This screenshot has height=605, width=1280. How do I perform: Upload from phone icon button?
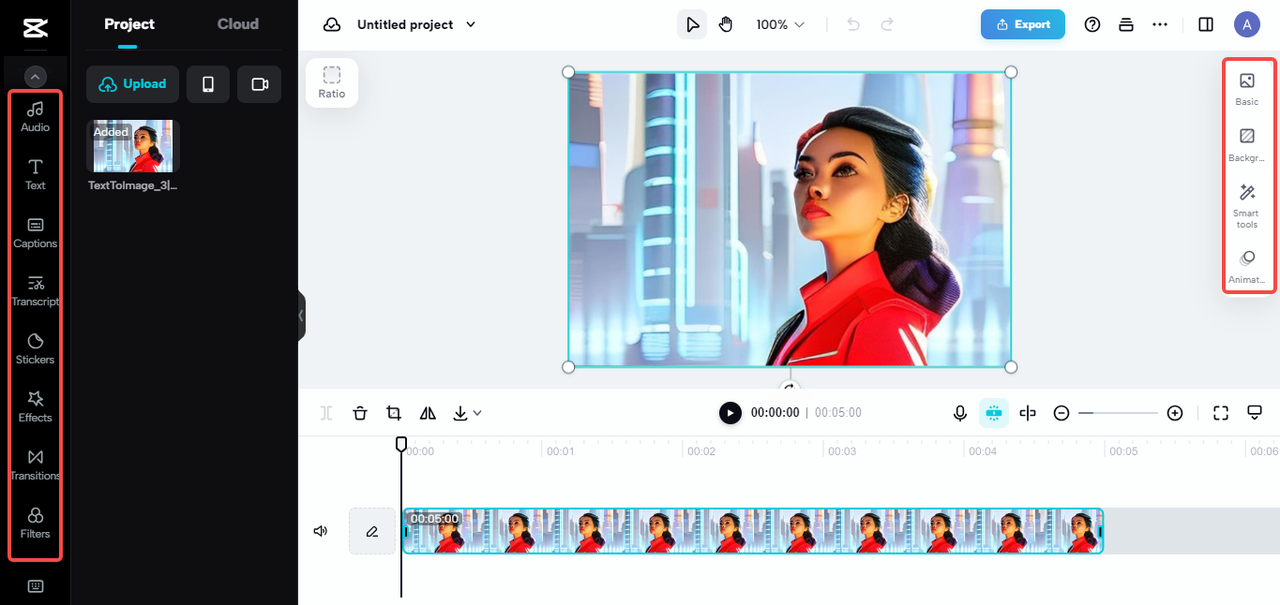coord(208,84)
